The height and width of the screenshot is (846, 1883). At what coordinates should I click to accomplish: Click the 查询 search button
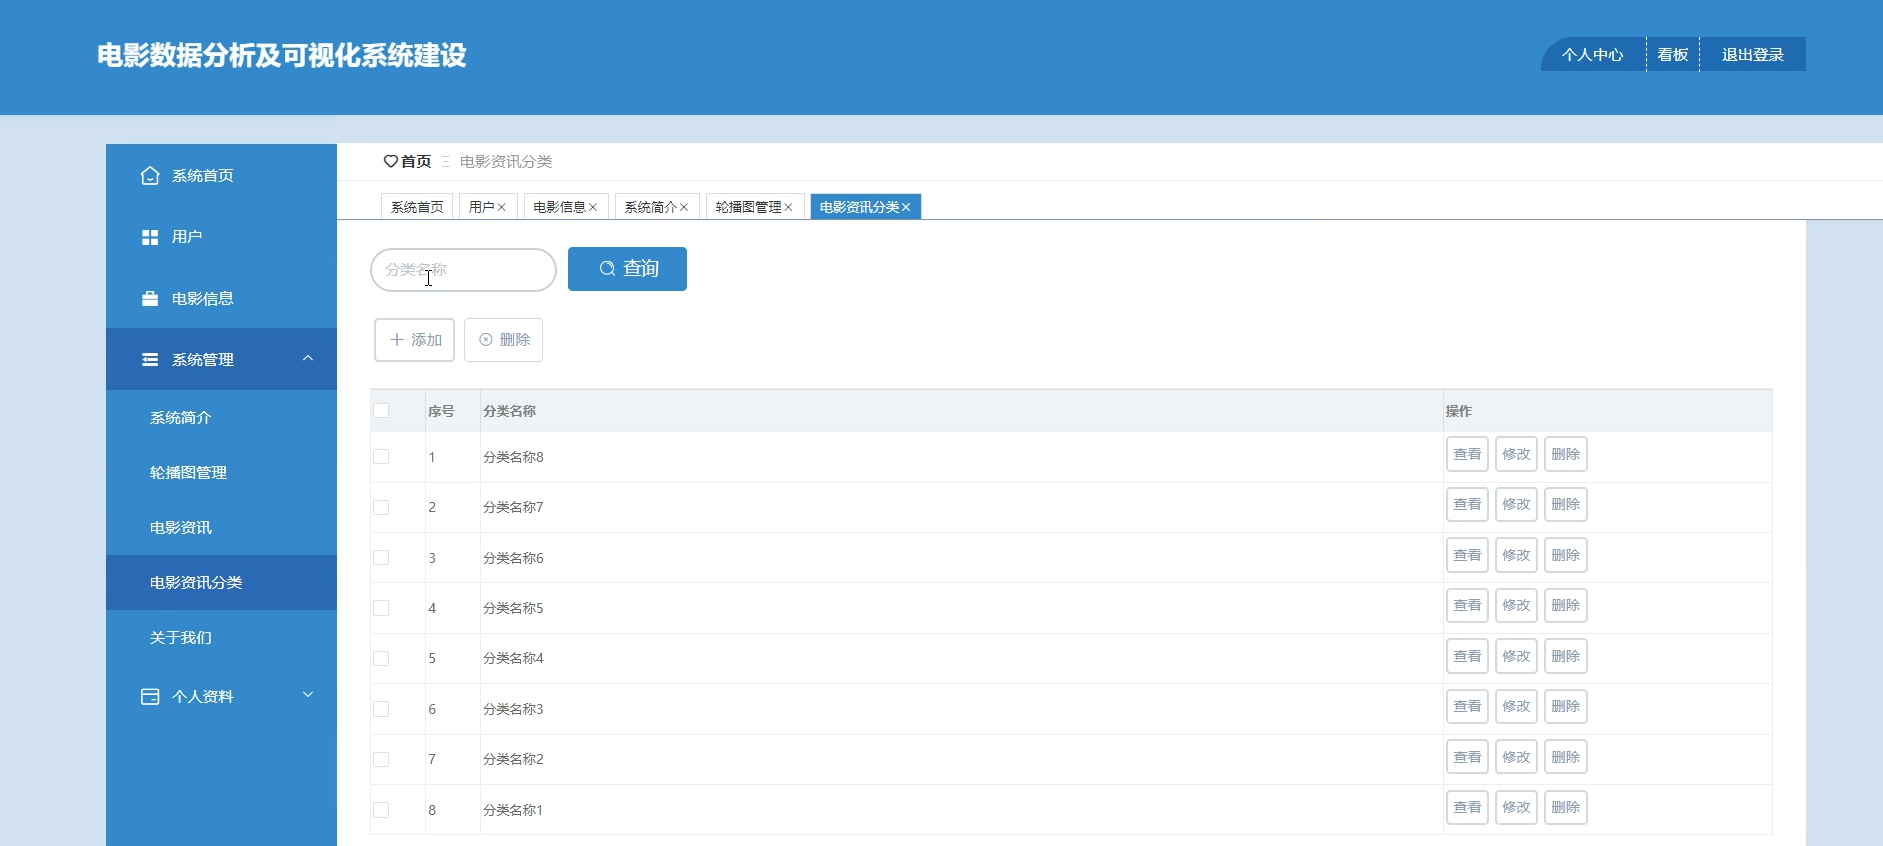point(627,269)
